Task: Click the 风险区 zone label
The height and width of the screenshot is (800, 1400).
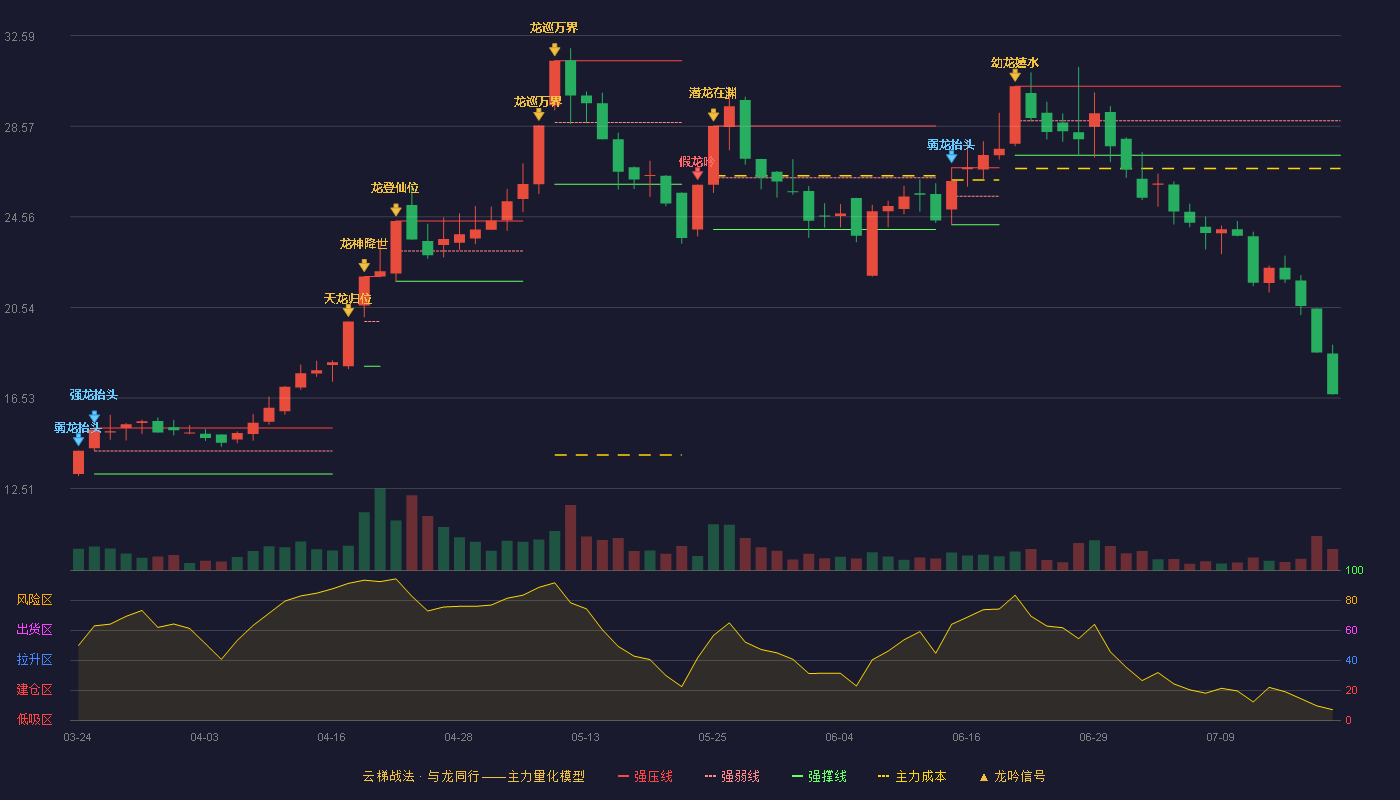Action: (x=35, y=600)
